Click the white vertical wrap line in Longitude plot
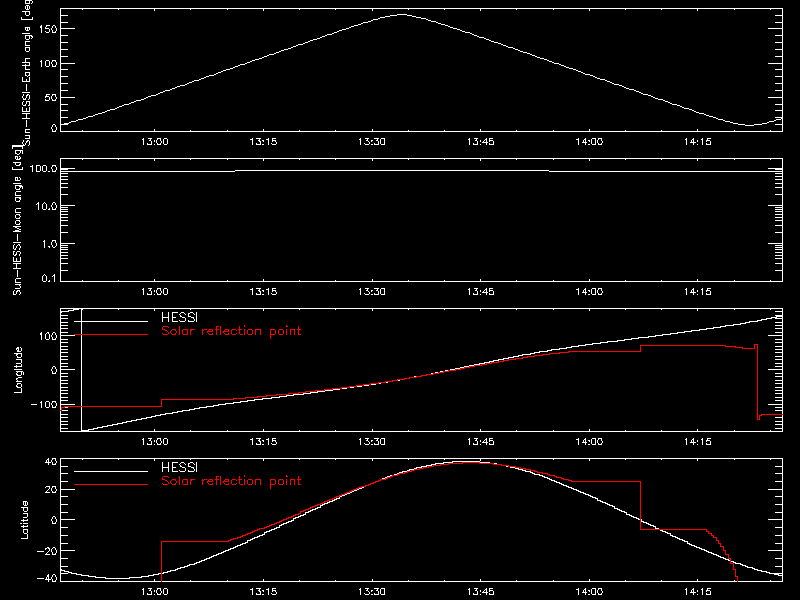The width and height of the screenshot is (800, 600). point(82,370)
